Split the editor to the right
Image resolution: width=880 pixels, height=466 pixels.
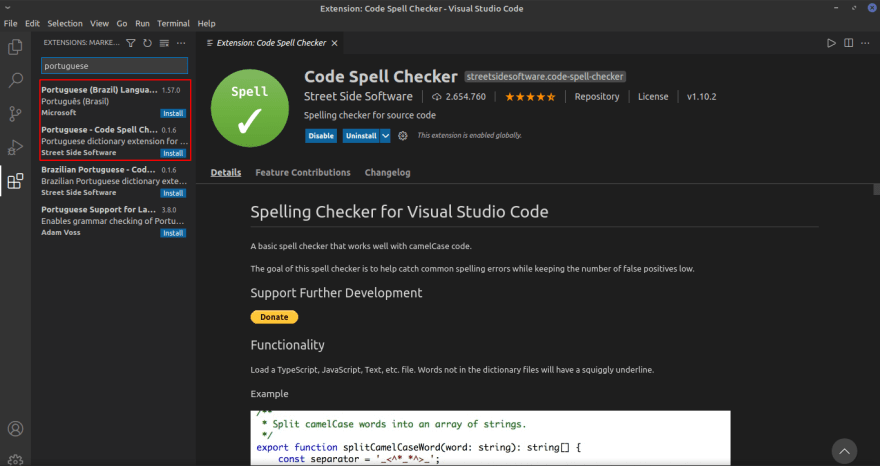tap(848, 43)
